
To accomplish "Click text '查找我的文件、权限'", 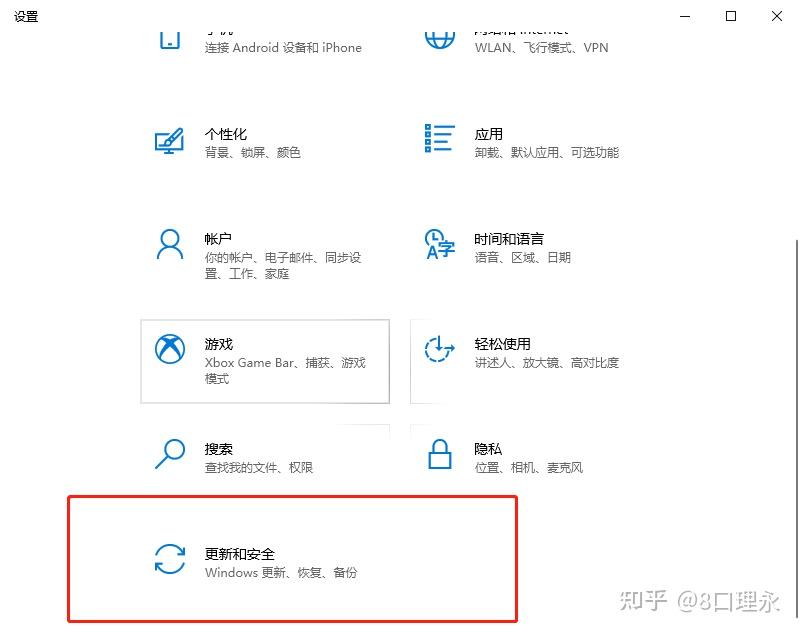I will 259,468.
